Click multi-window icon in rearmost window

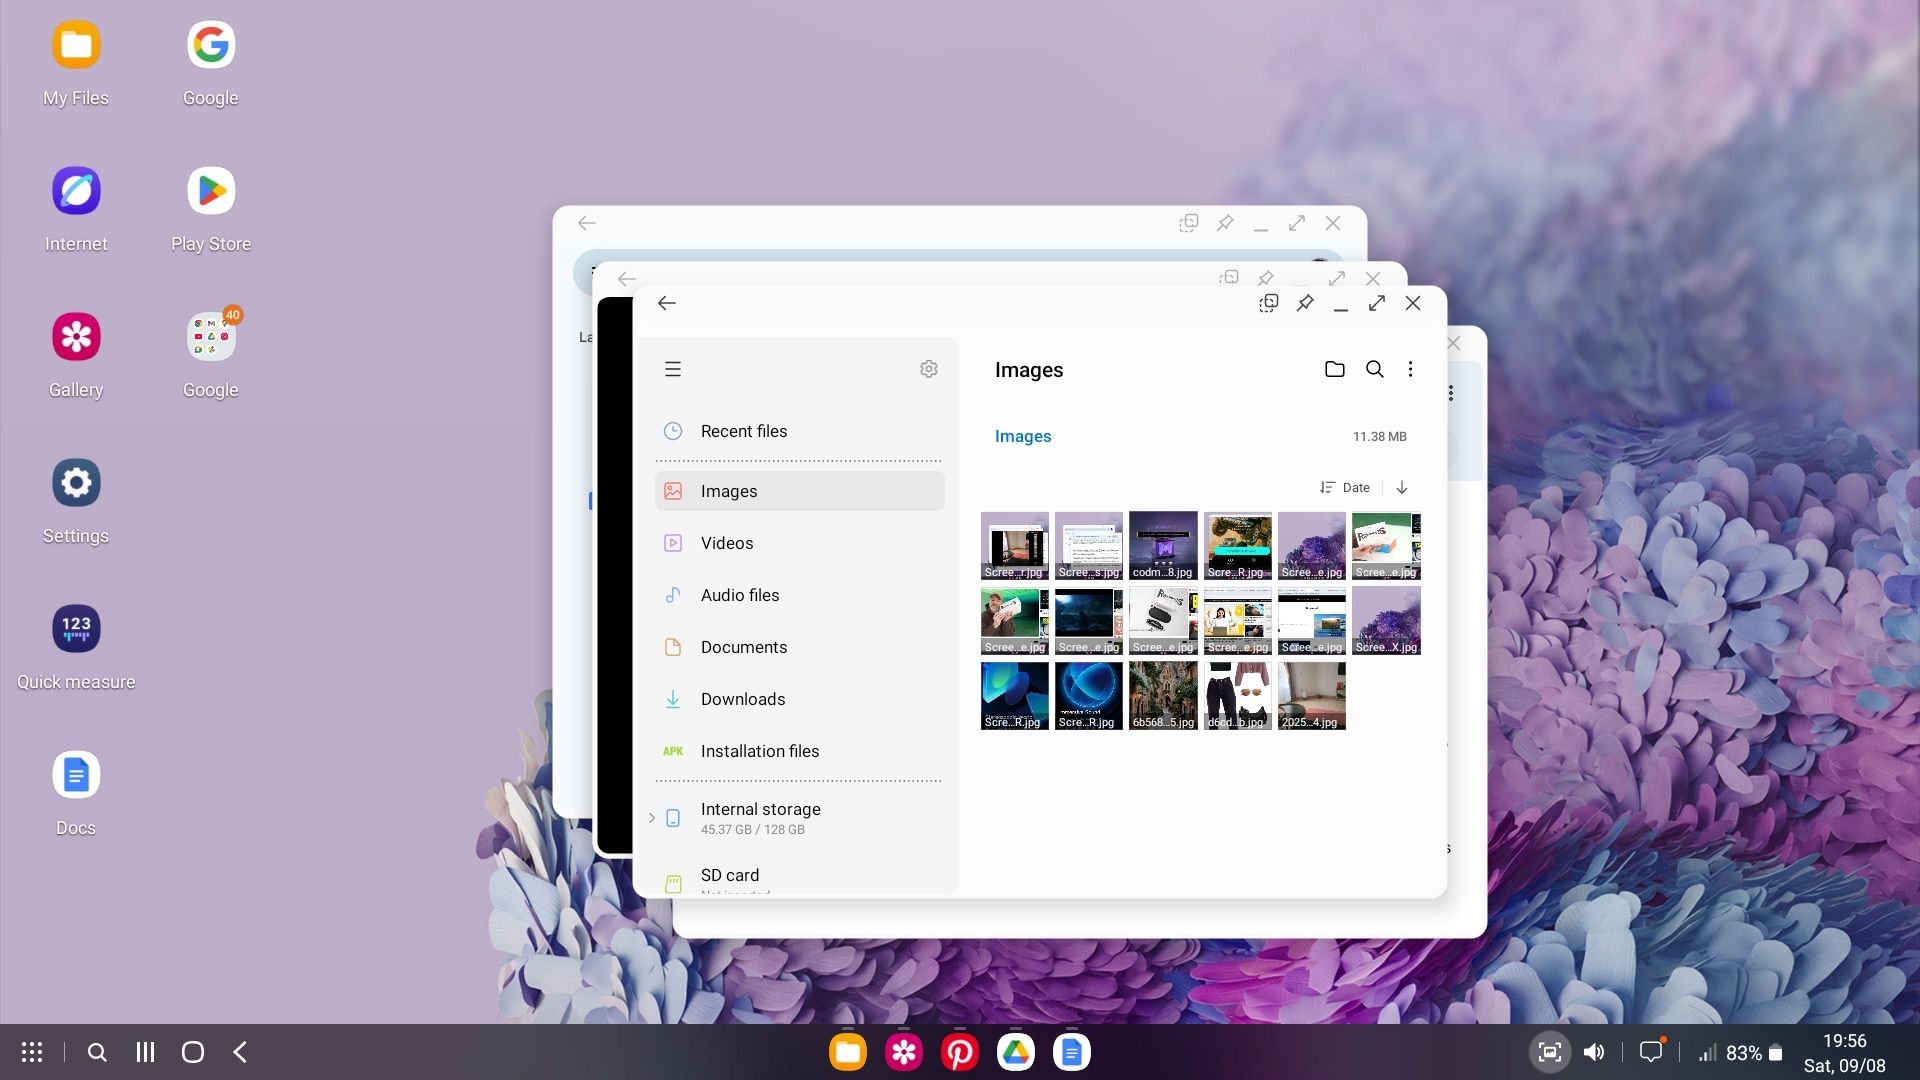(1189, 223)
